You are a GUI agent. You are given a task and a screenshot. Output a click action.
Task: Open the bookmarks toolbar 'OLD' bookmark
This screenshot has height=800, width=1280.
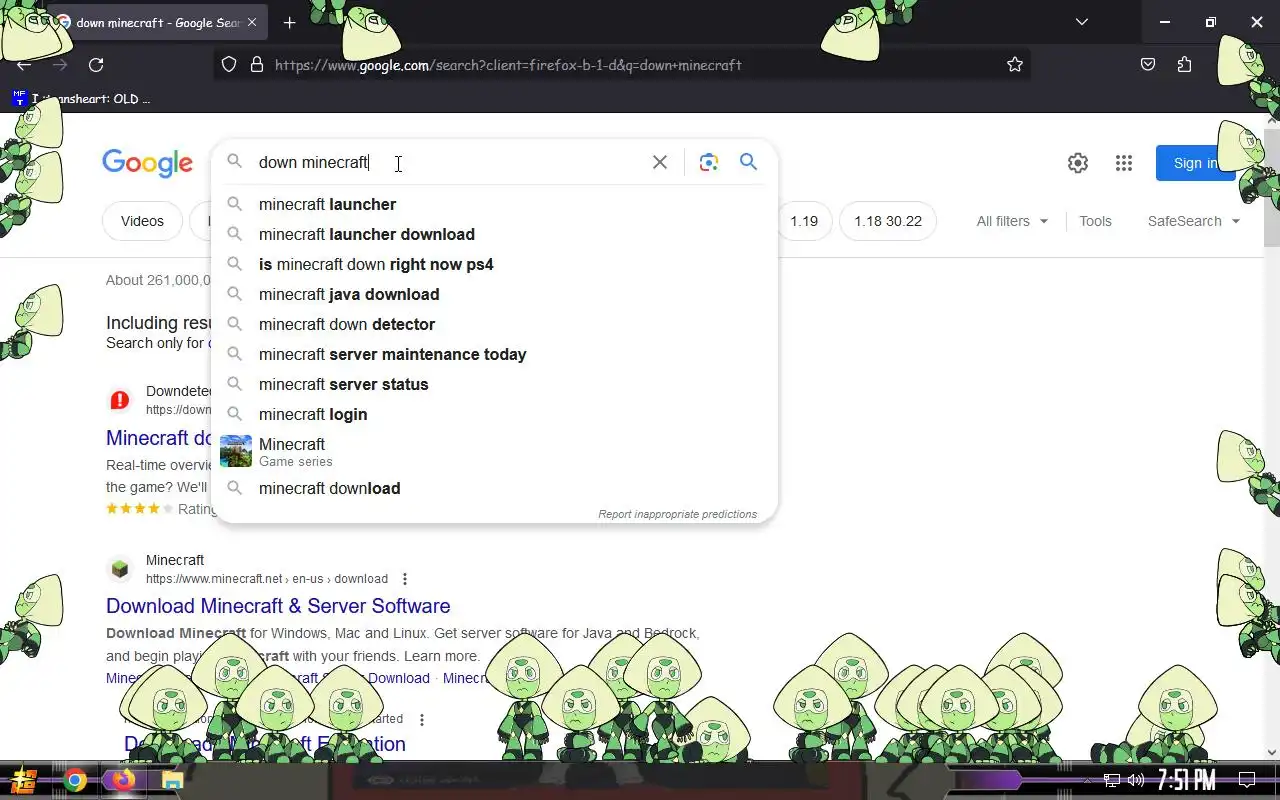pyautogui.click(x=82, y=98)
